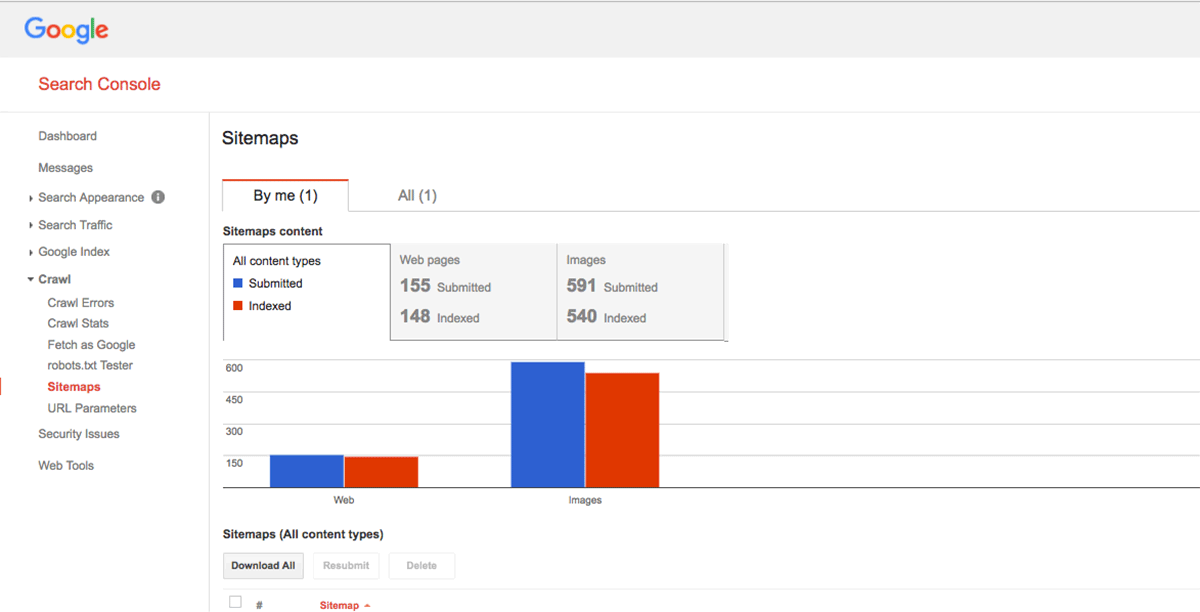The height and width of the screenshot is (612, 1200).
Task: Click the 'Sitemaps content' label
Action: 273,231
